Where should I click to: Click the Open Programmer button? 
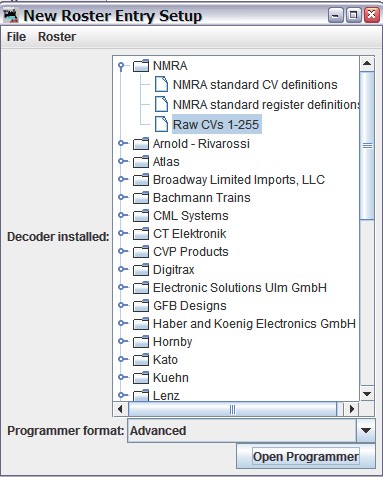coord(306,456)
